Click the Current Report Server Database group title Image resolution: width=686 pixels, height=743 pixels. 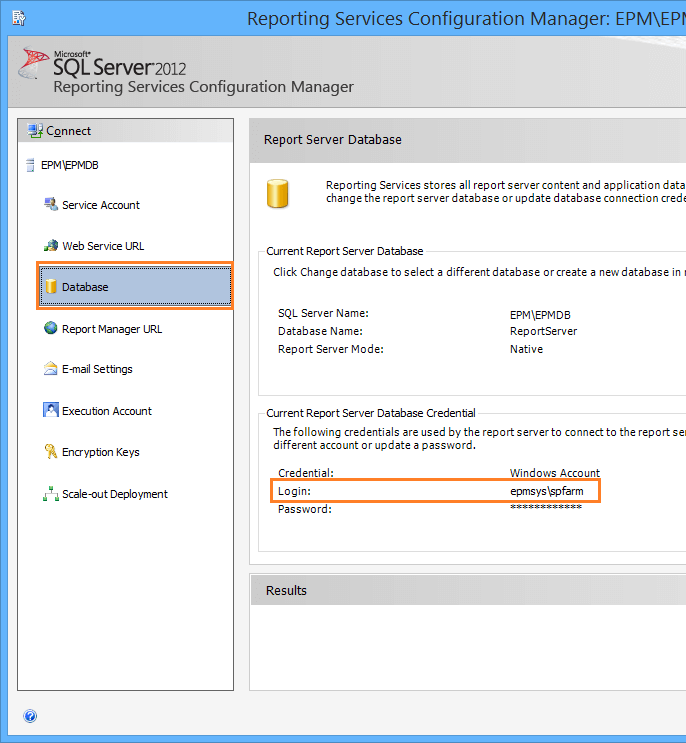[344, 251]
